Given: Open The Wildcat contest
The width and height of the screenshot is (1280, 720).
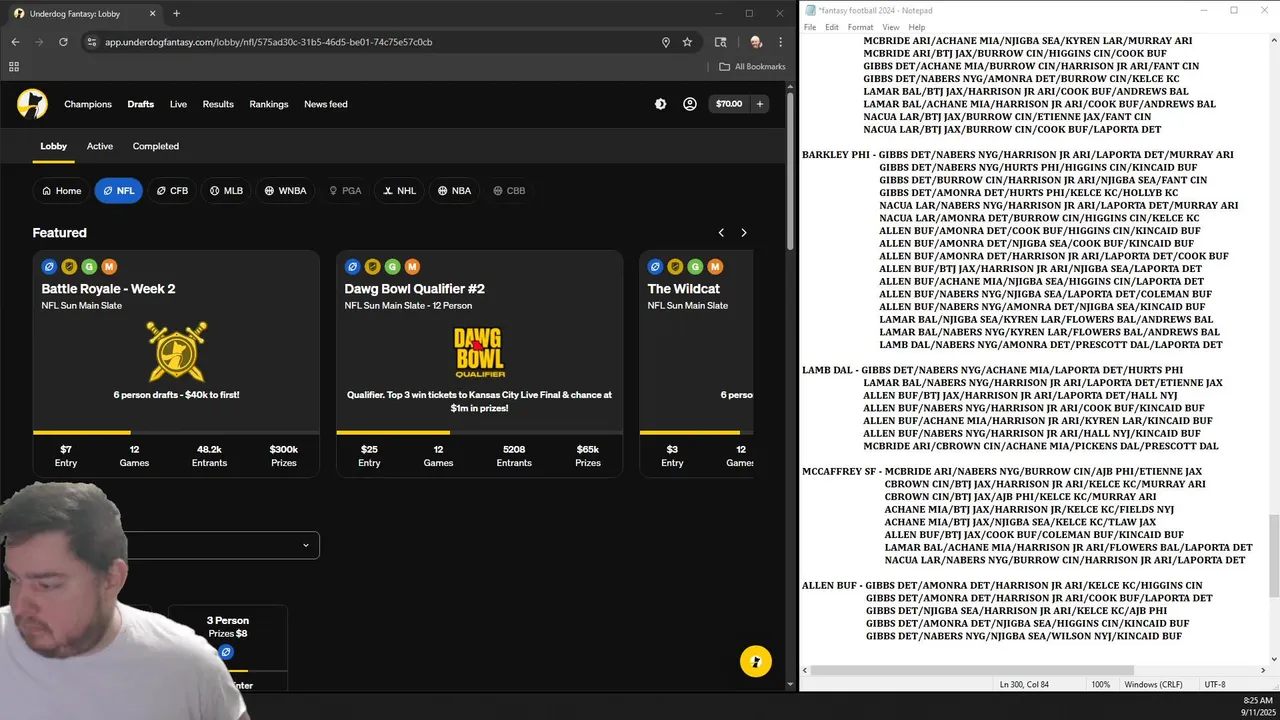Looking at the screenshot, I should coord(696,363).
